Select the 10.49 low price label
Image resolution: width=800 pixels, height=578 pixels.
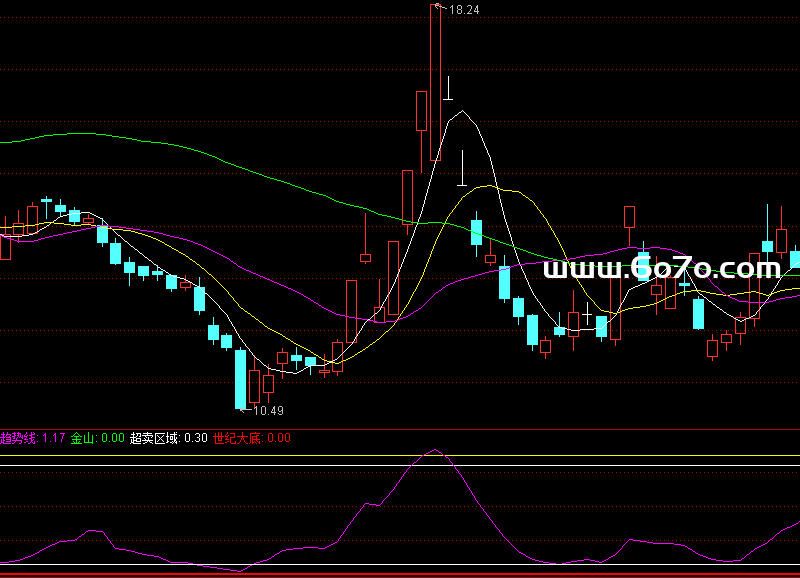[x=268, y=411]
